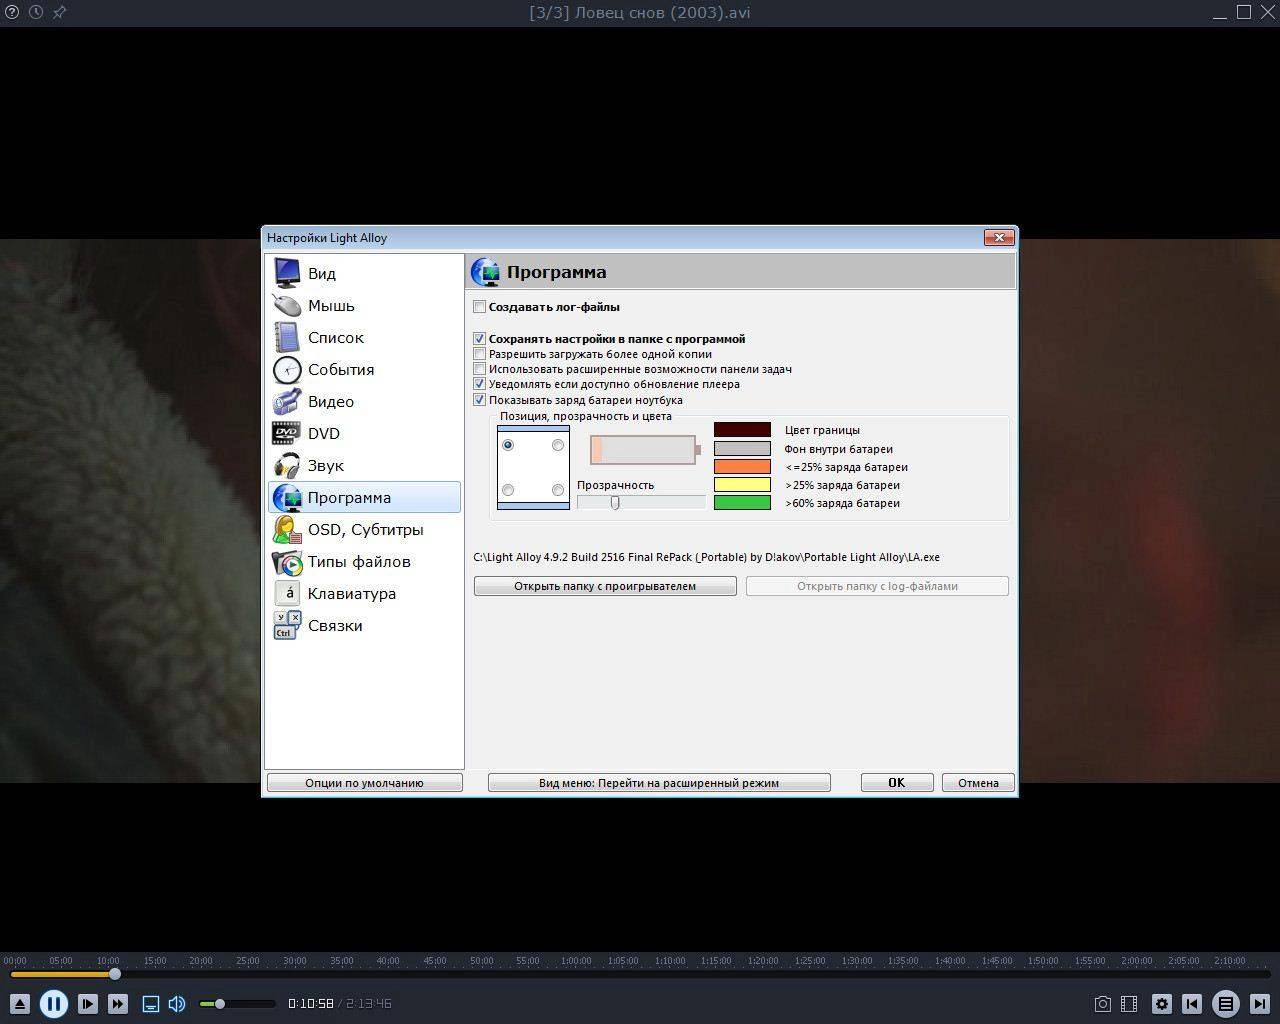Adjust the volume slider in player bar
The width and height of the screenshot is (1280, 1024).
(x=237, y=1004)
